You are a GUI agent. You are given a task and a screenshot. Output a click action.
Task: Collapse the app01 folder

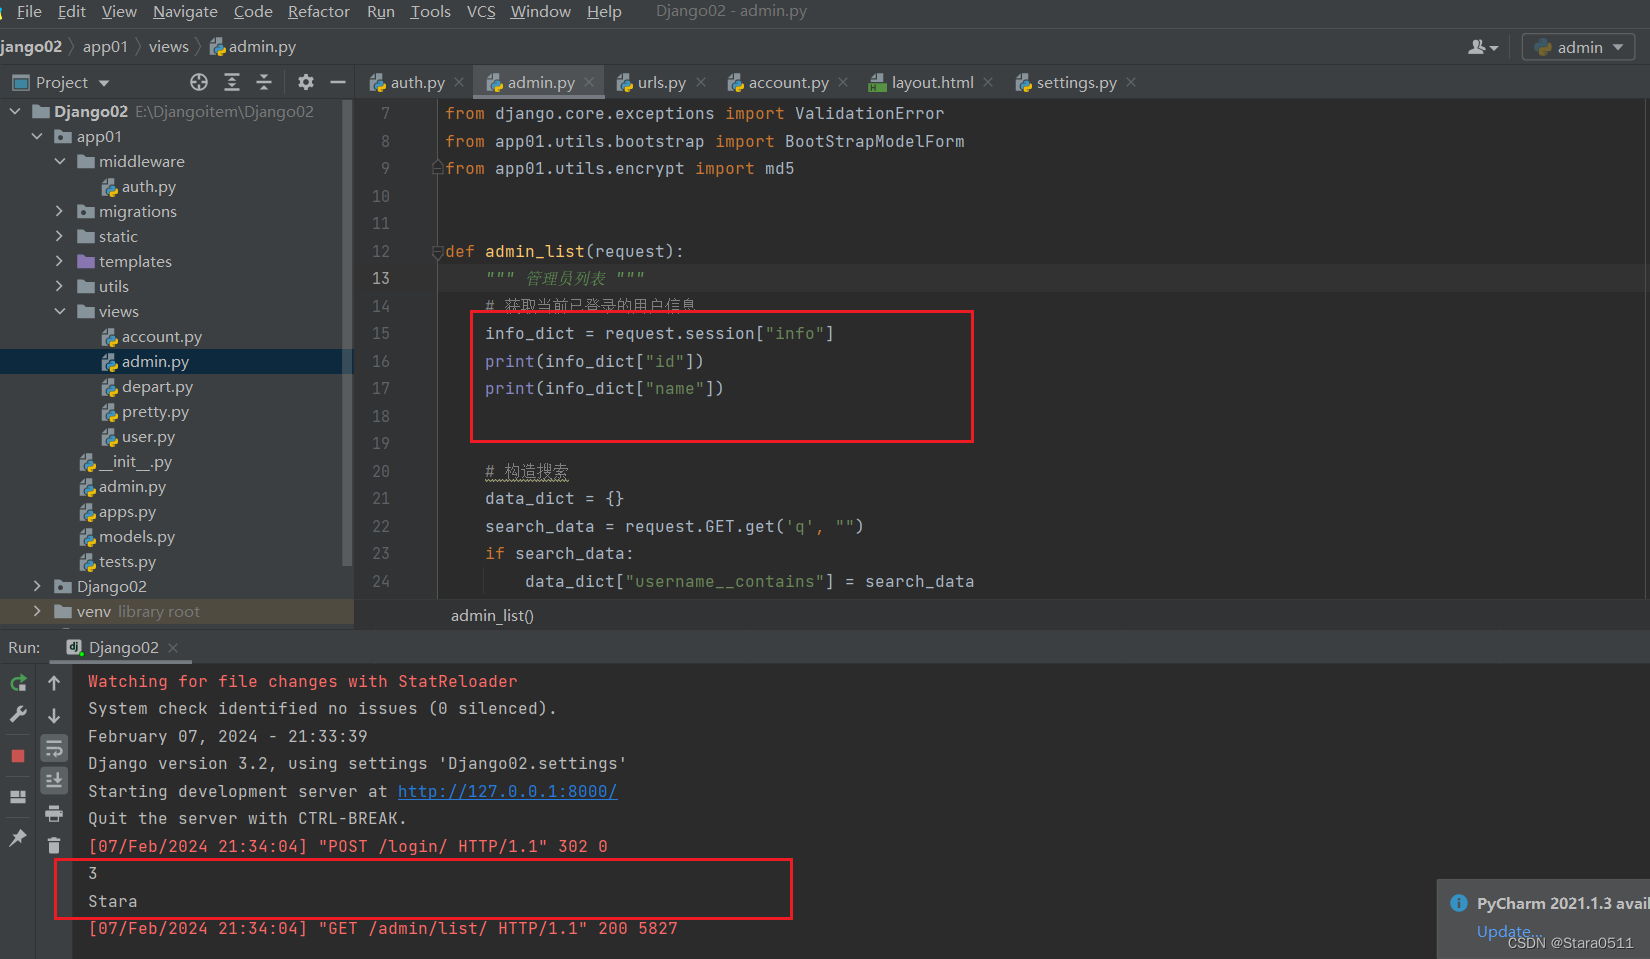pos(37,136)
